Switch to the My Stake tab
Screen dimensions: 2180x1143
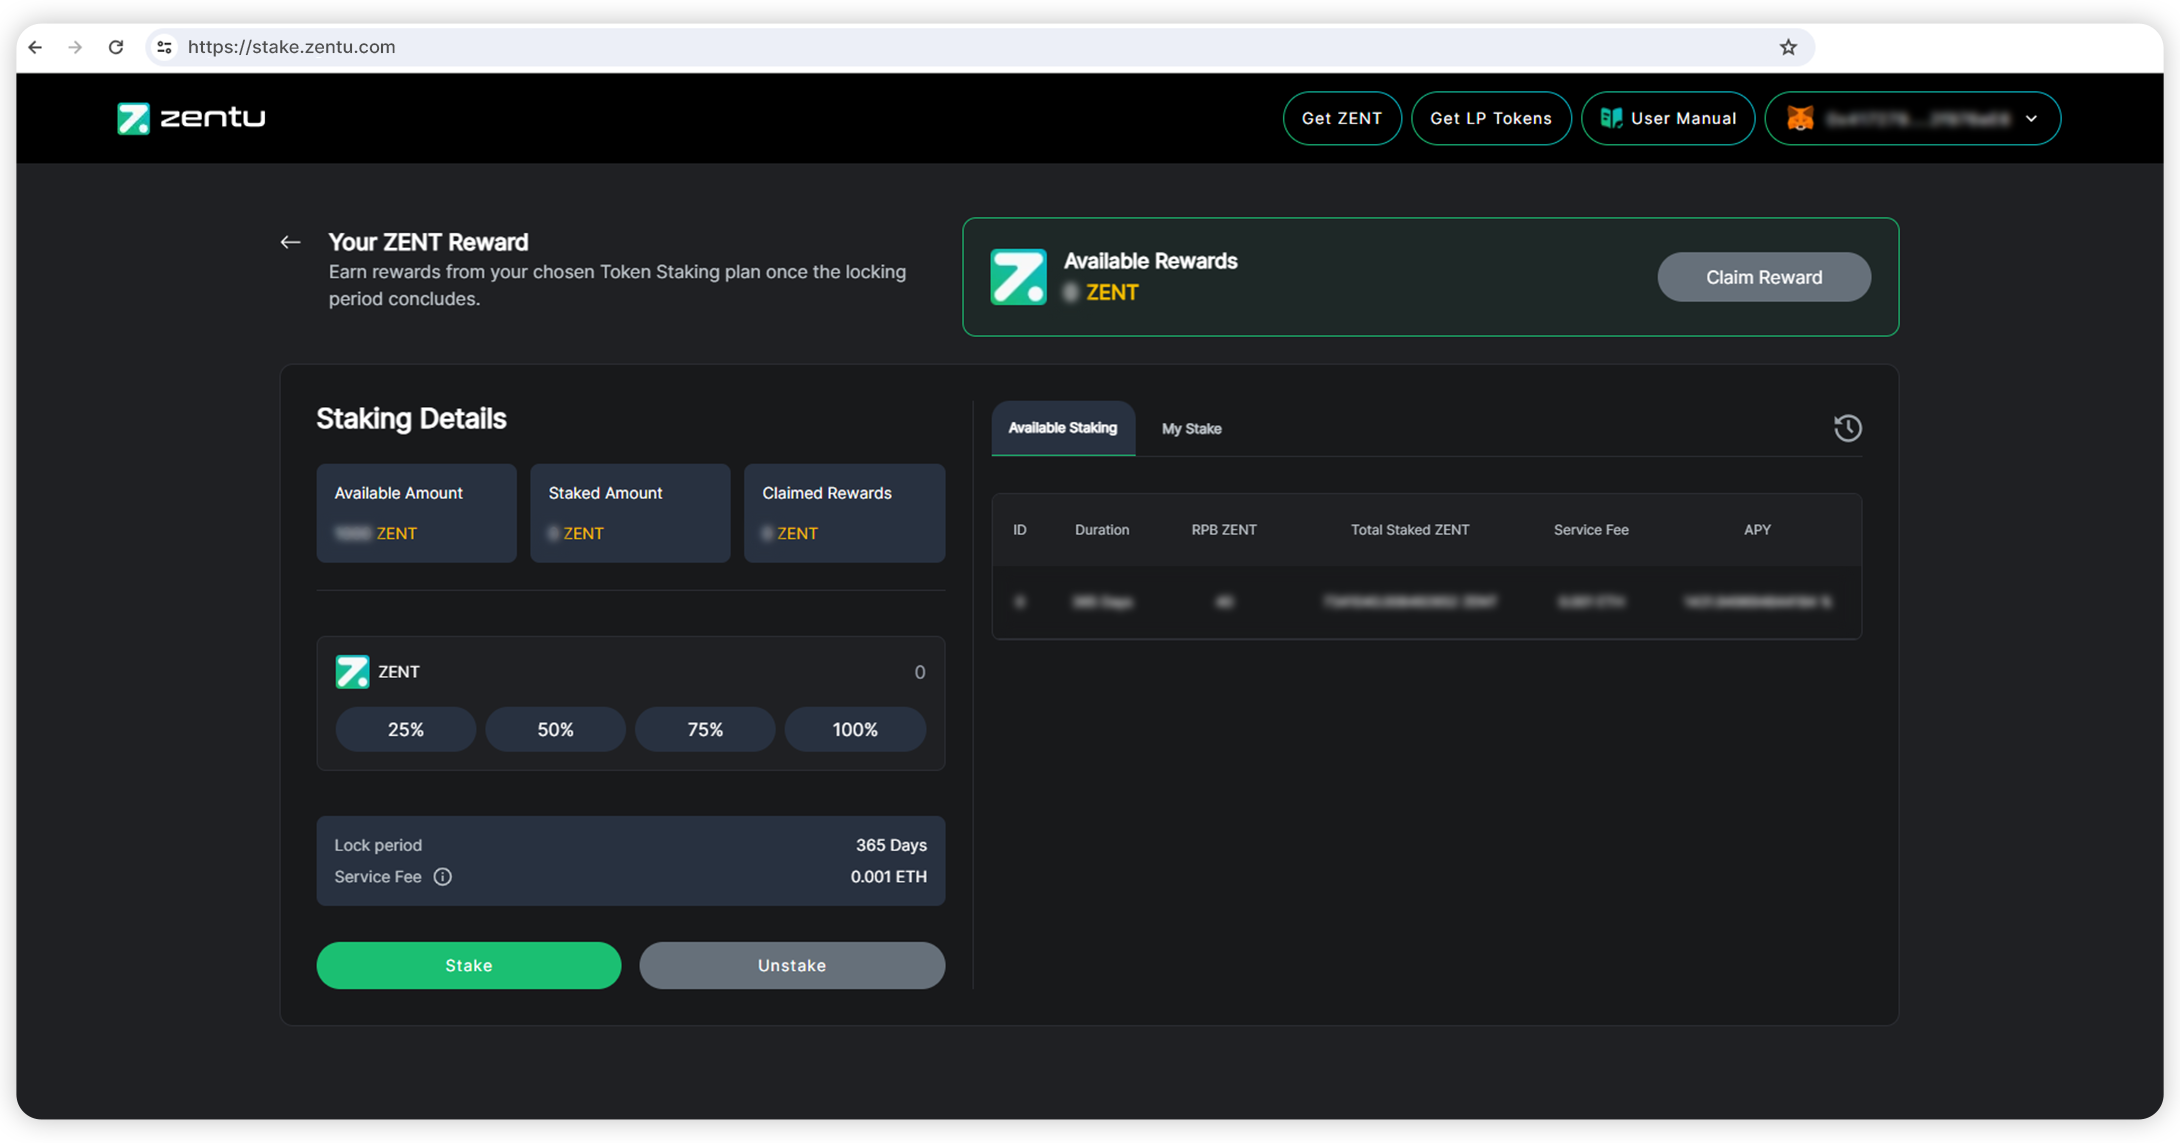point(1191,429)
